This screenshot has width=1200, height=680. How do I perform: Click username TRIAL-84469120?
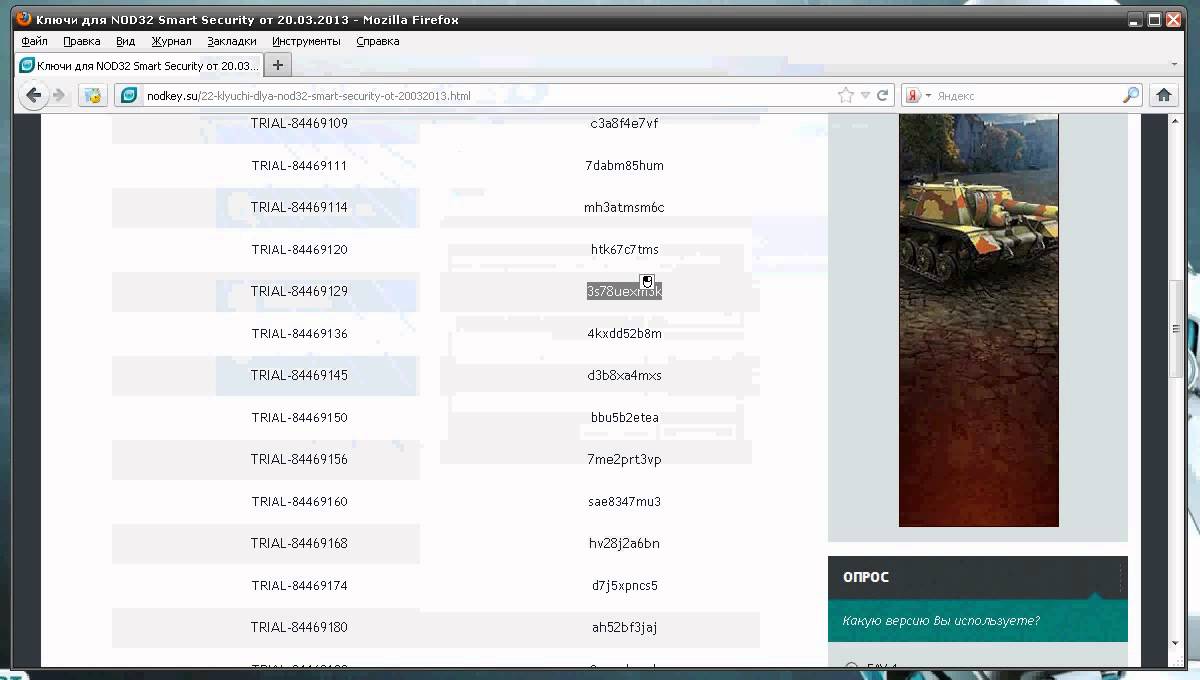pyautogui.click(x=299, y=250)
